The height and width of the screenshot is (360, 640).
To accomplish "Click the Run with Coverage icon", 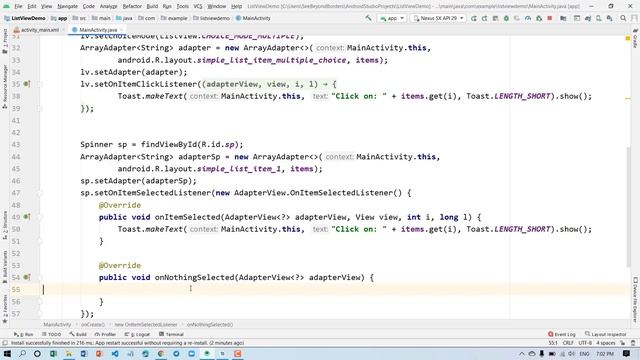I will [x=517, y=18].
